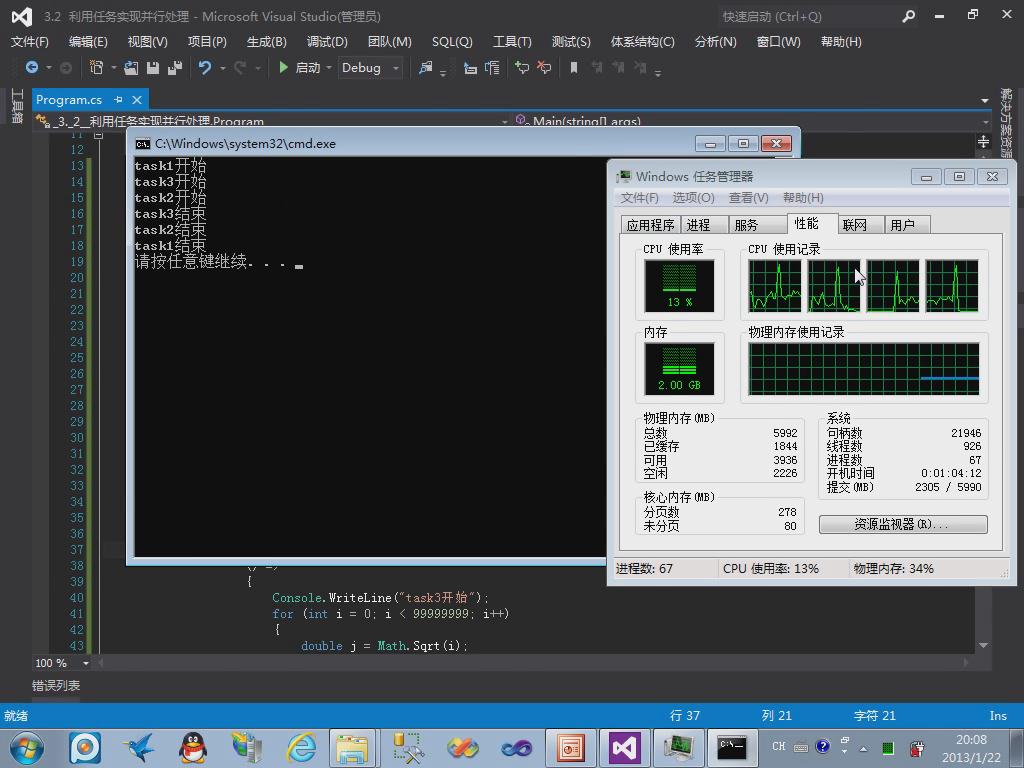Expand the New Project dropdown arrow

coord(114,68)
